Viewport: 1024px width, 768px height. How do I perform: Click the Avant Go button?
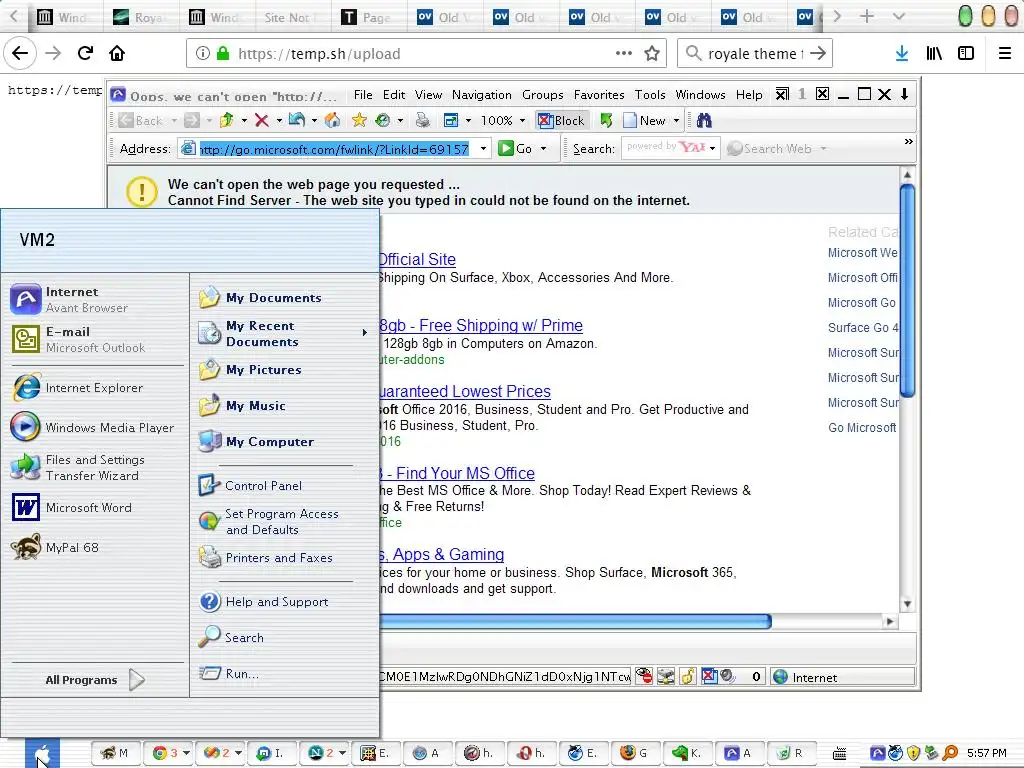point(515,149)
